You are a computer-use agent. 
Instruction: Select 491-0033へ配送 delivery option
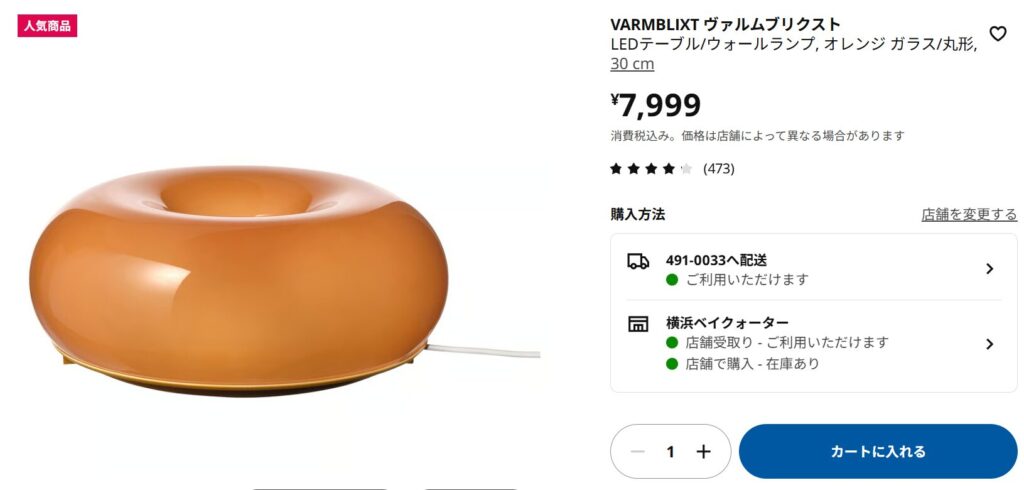point(814,269)
